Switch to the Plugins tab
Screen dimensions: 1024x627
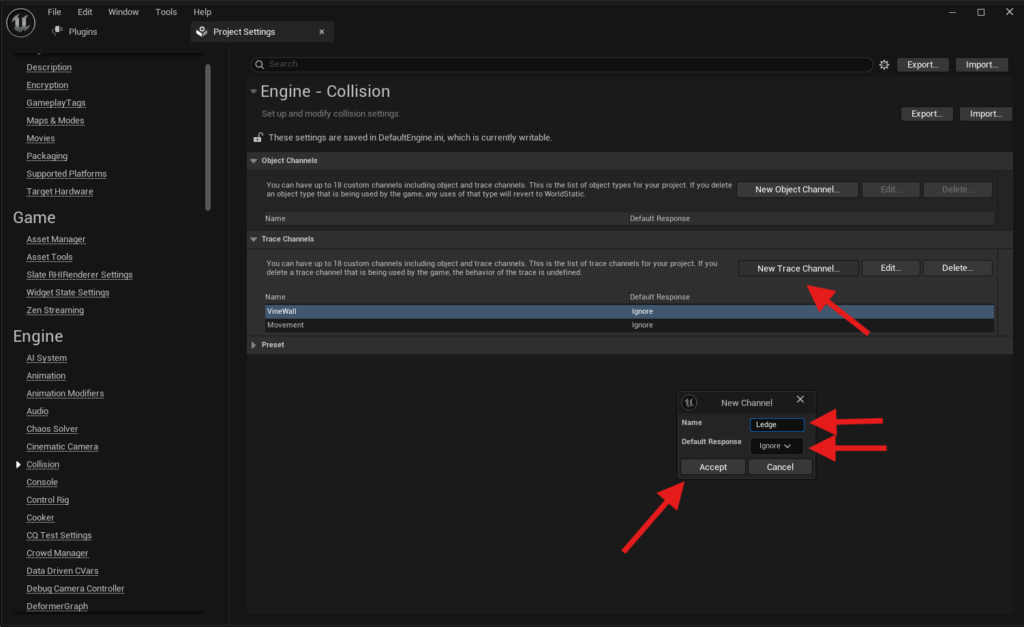(83, 32)
